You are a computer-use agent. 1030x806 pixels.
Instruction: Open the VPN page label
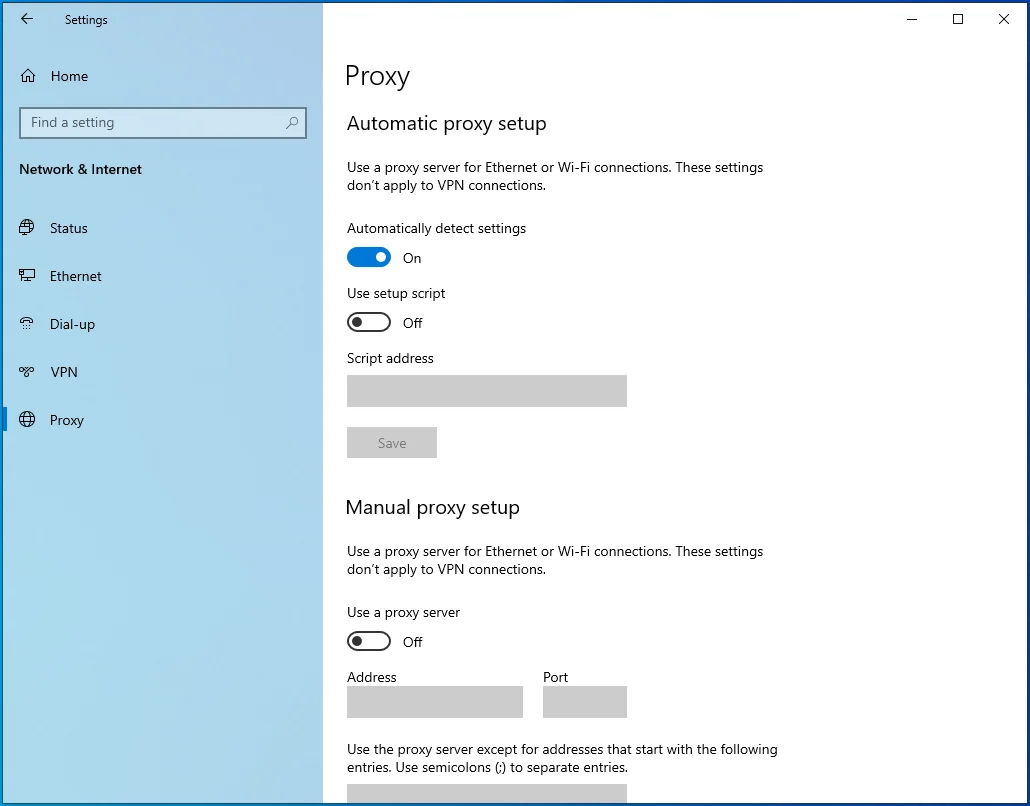64,372
